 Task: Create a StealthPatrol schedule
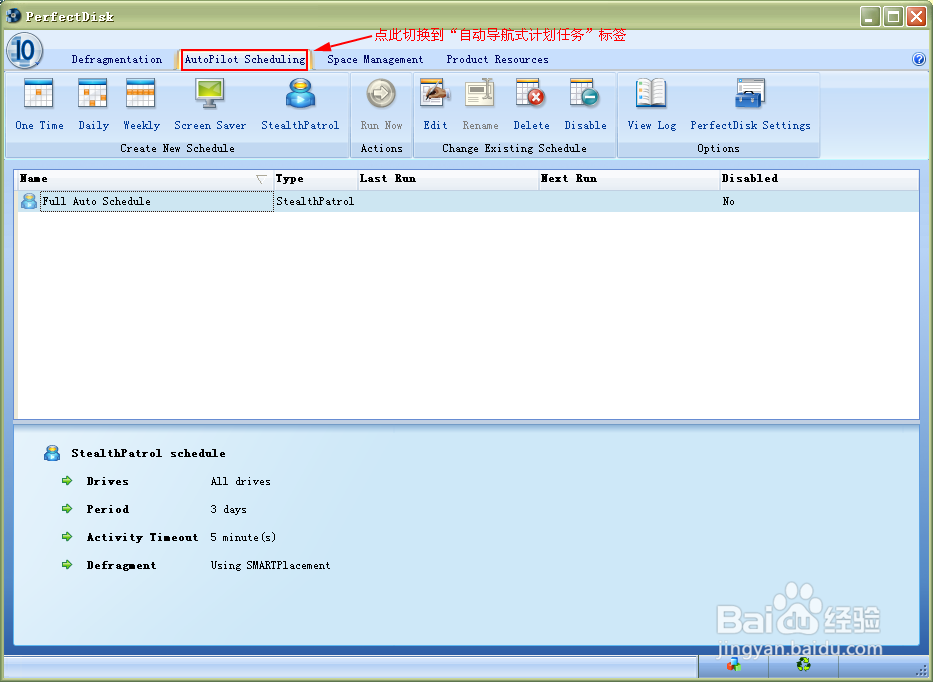pyautogui.click(x=300, y=105)
